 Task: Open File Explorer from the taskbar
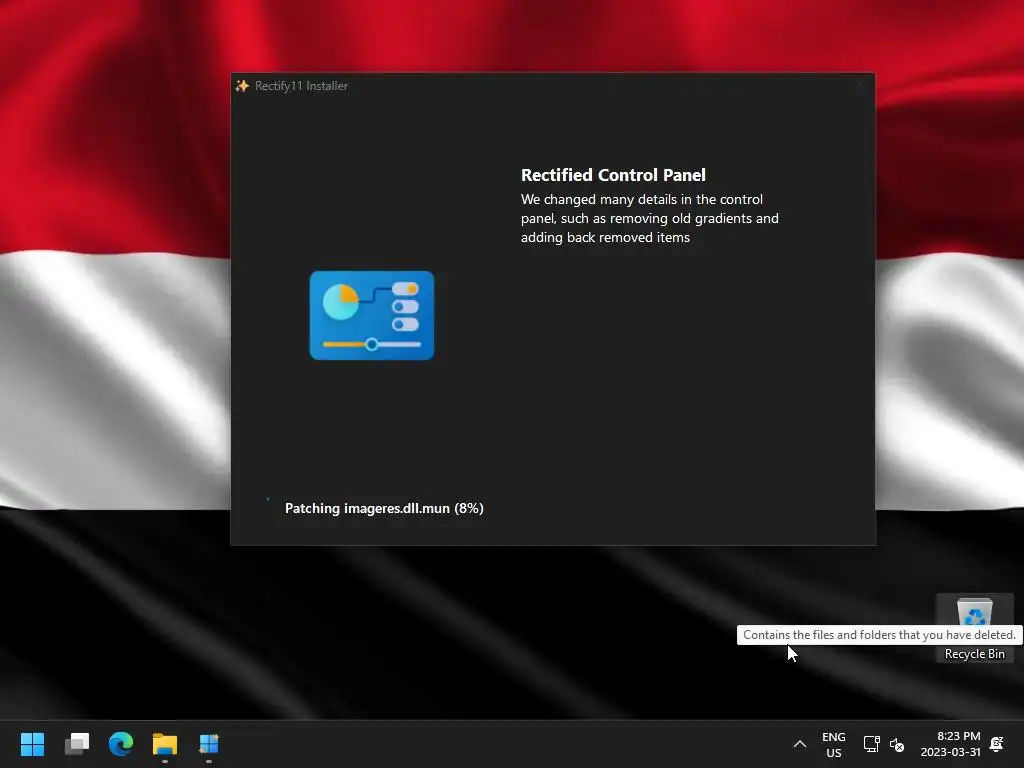165,744
